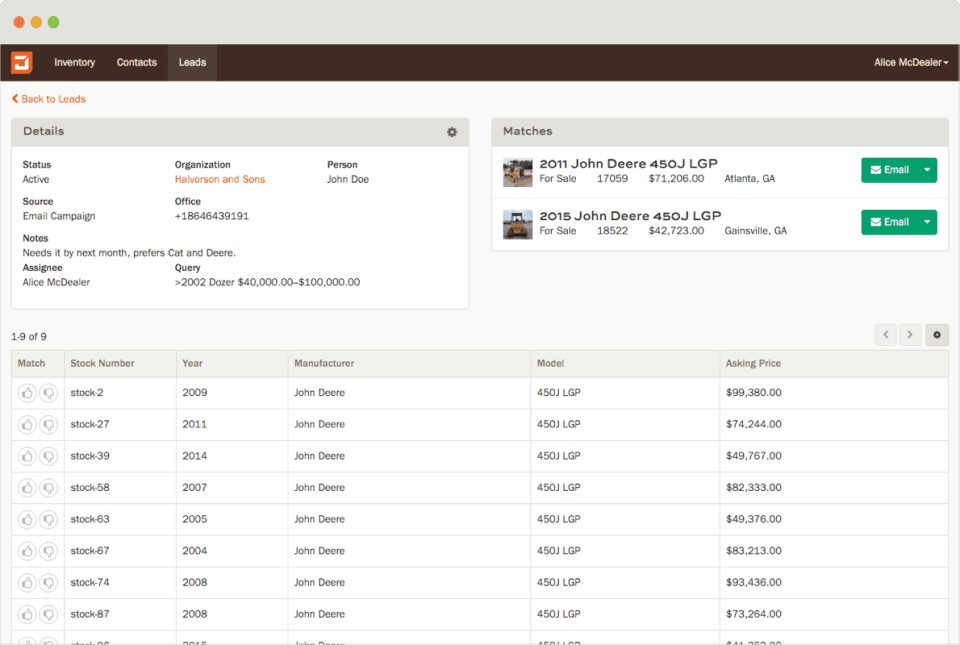Screen dimensions: 960x645
Task: Thumbs up the stock-2 row
Action: (27, 393)
